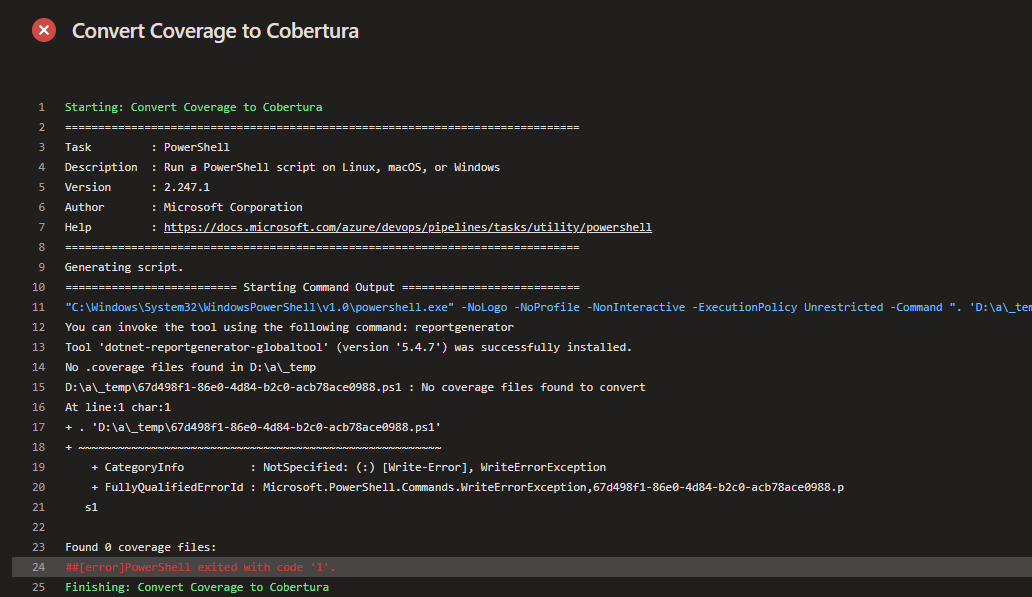Select the 'Found 0 coverage files:' line
Screen dimensions: 1032x597
coord(140,547)
